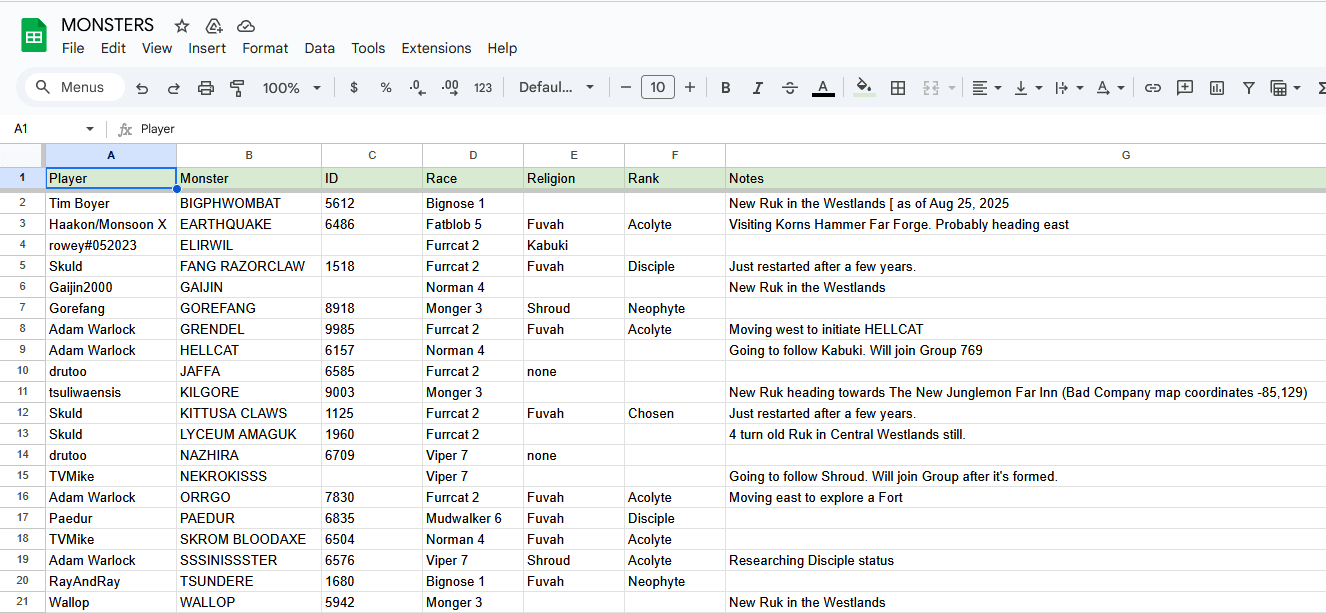
Task: Toggle bold formatting
Action: (726, 88)
